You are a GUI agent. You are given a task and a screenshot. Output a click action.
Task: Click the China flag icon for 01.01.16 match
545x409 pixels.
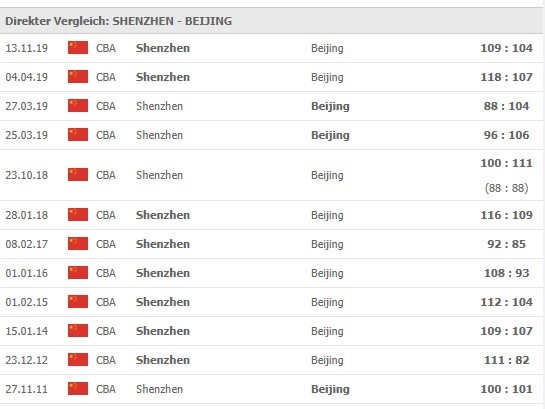tap(78, 273)
